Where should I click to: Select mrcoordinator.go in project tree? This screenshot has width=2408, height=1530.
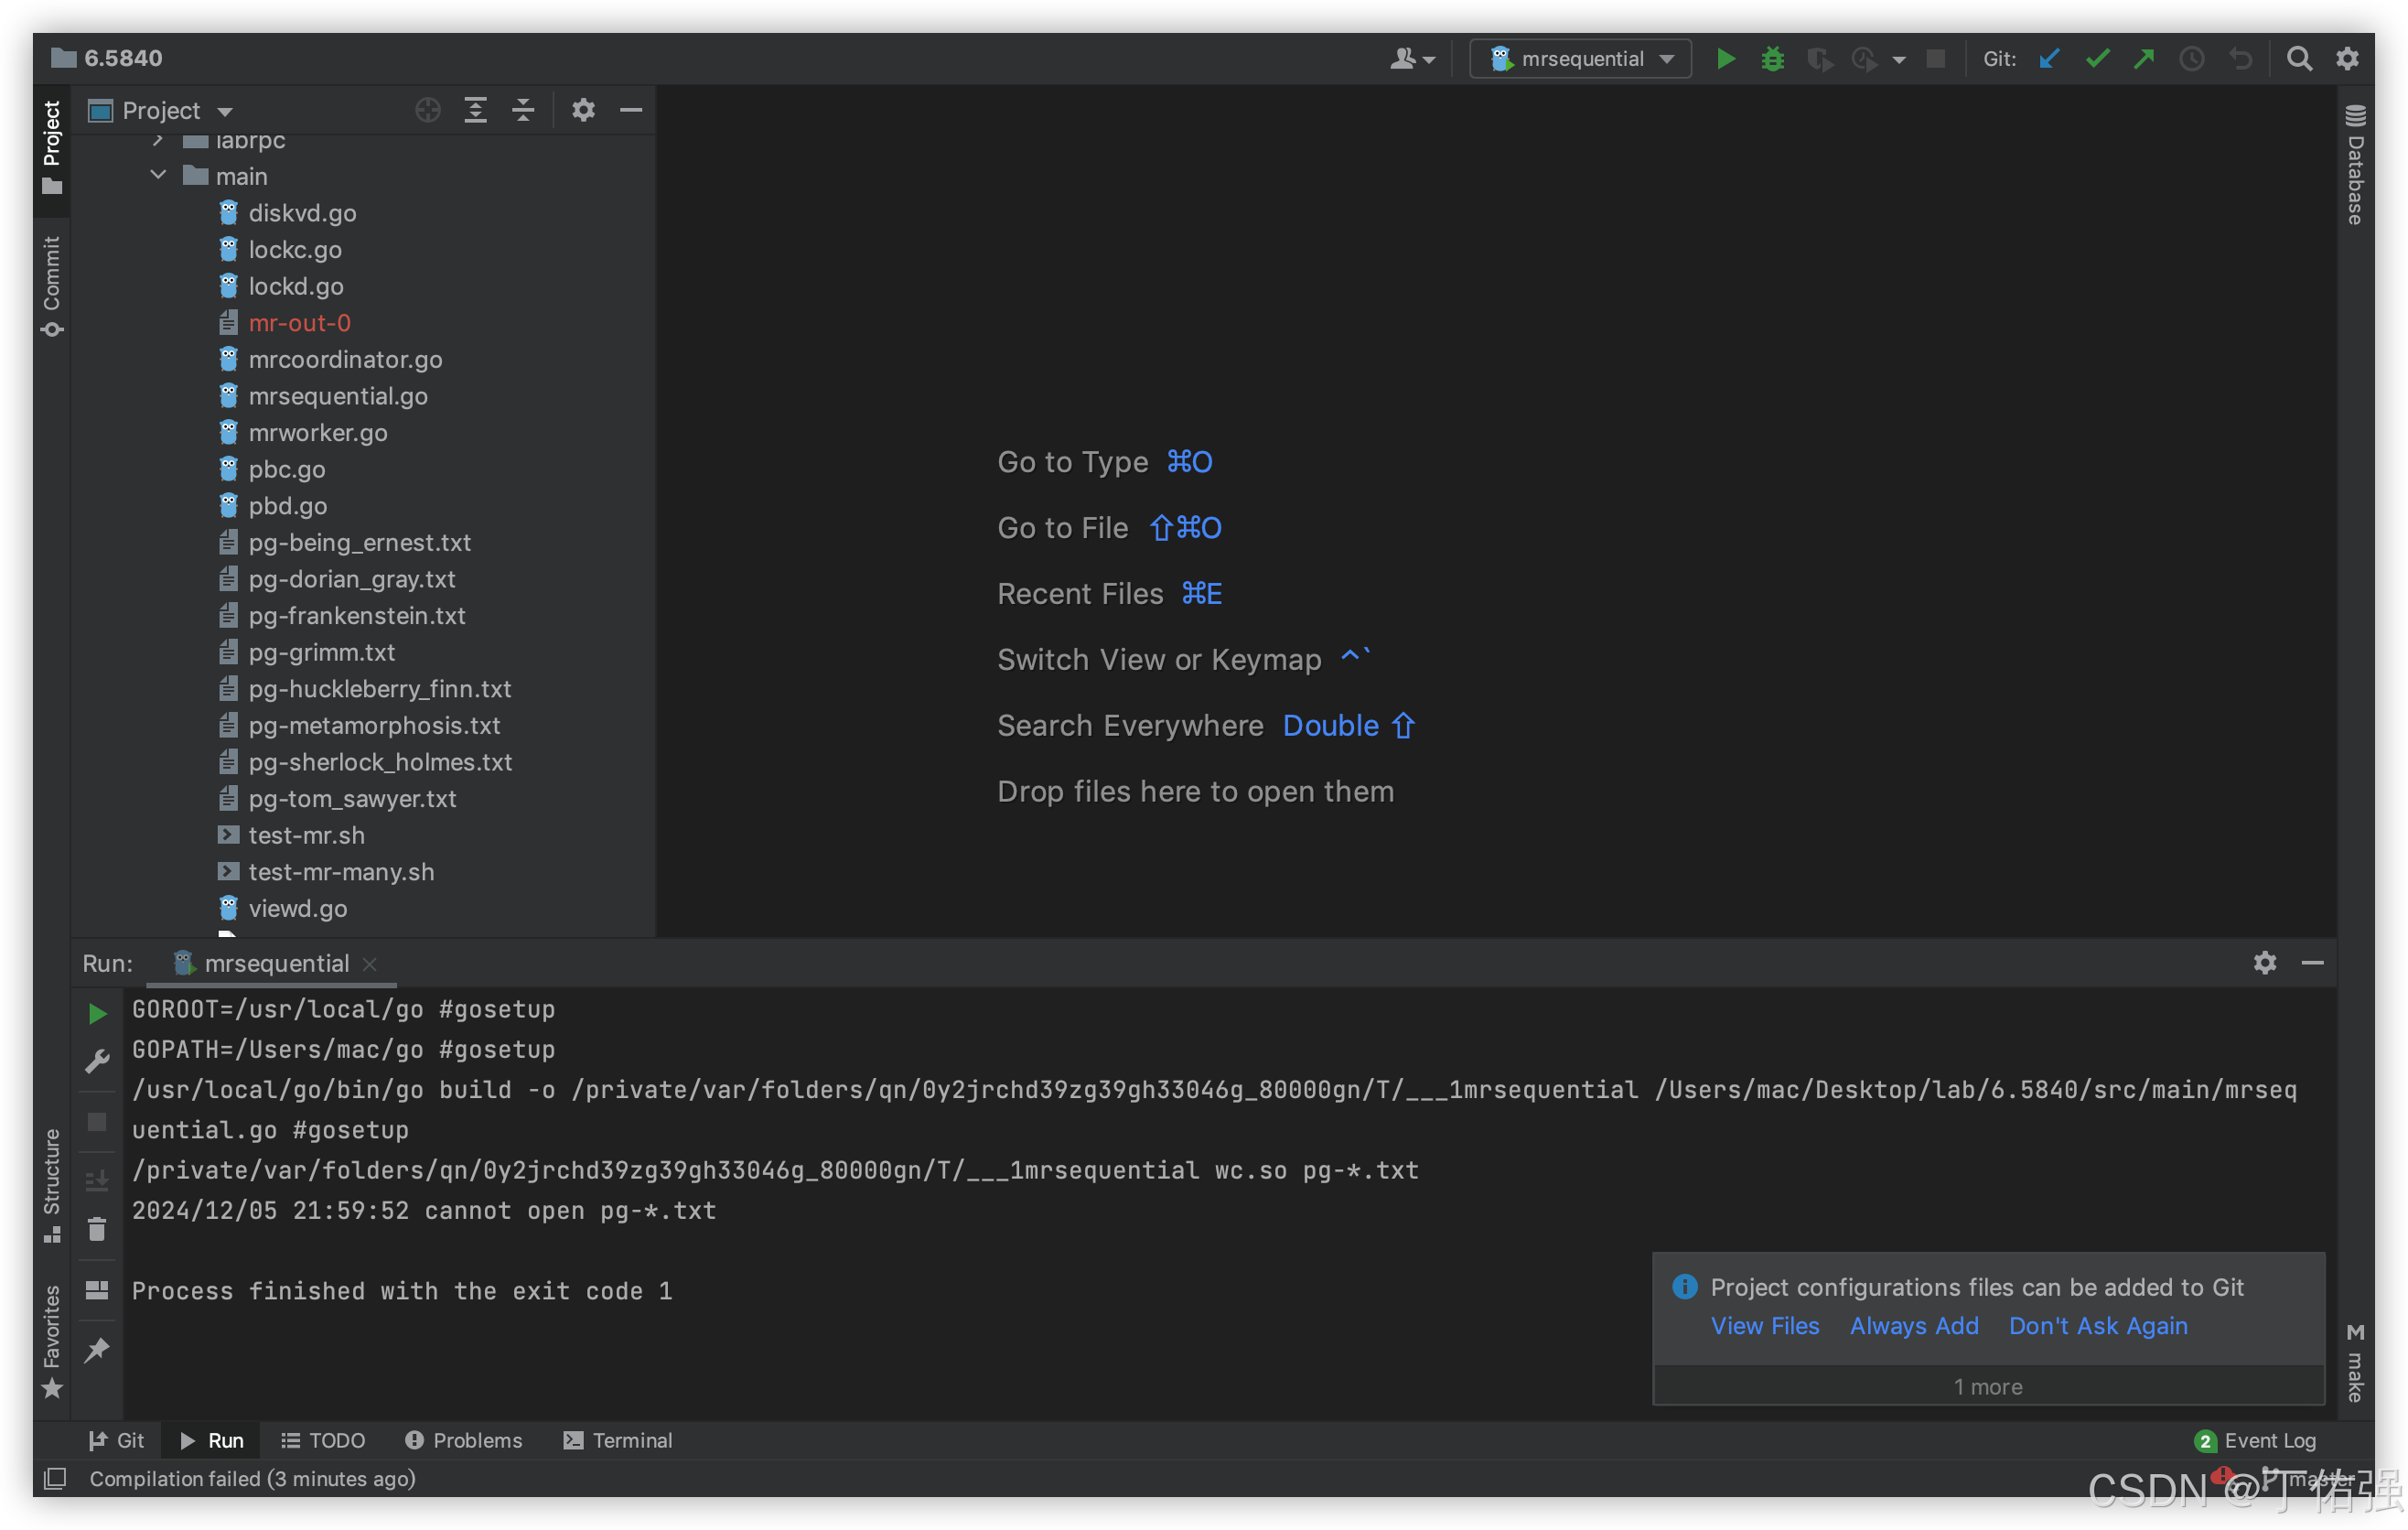(345, 359)
